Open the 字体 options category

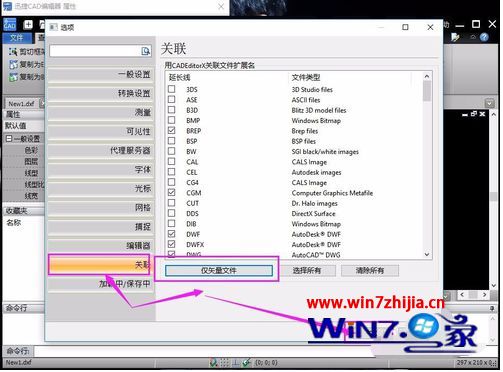(x=101, y=169)
